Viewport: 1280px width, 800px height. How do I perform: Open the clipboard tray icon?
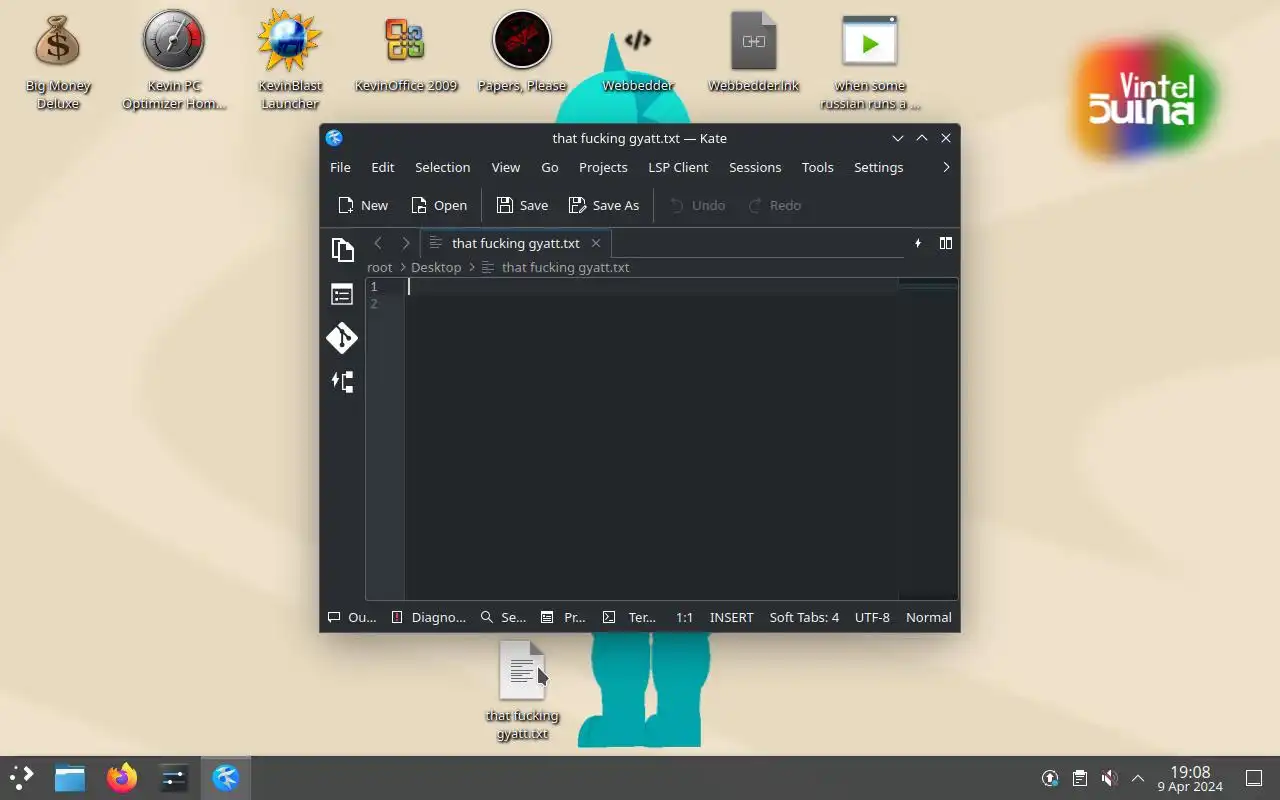1080,778
